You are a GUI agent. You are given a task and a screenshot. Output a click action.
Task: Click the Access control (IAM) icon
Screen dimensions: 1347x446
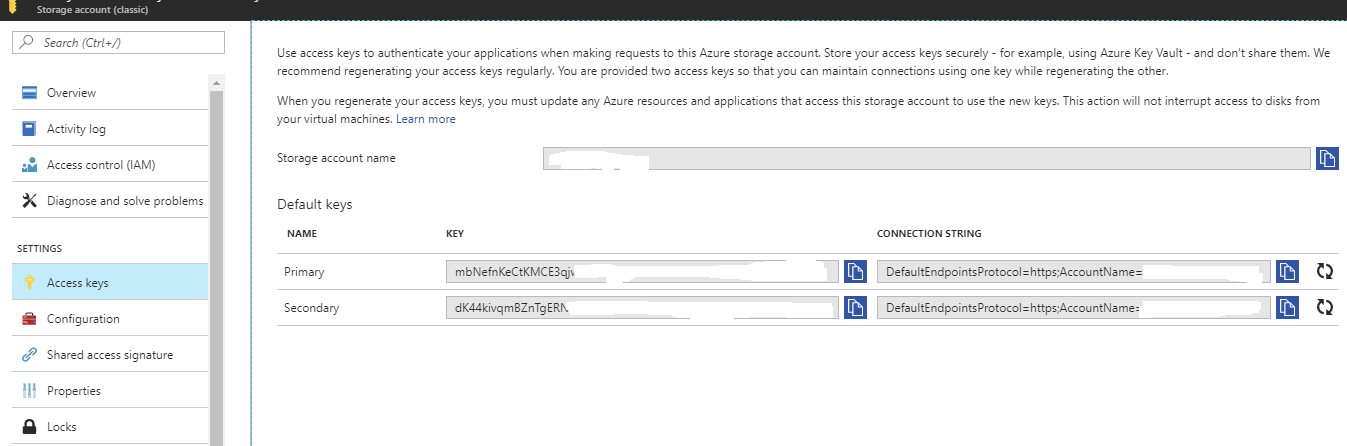(x=29, y=165)
